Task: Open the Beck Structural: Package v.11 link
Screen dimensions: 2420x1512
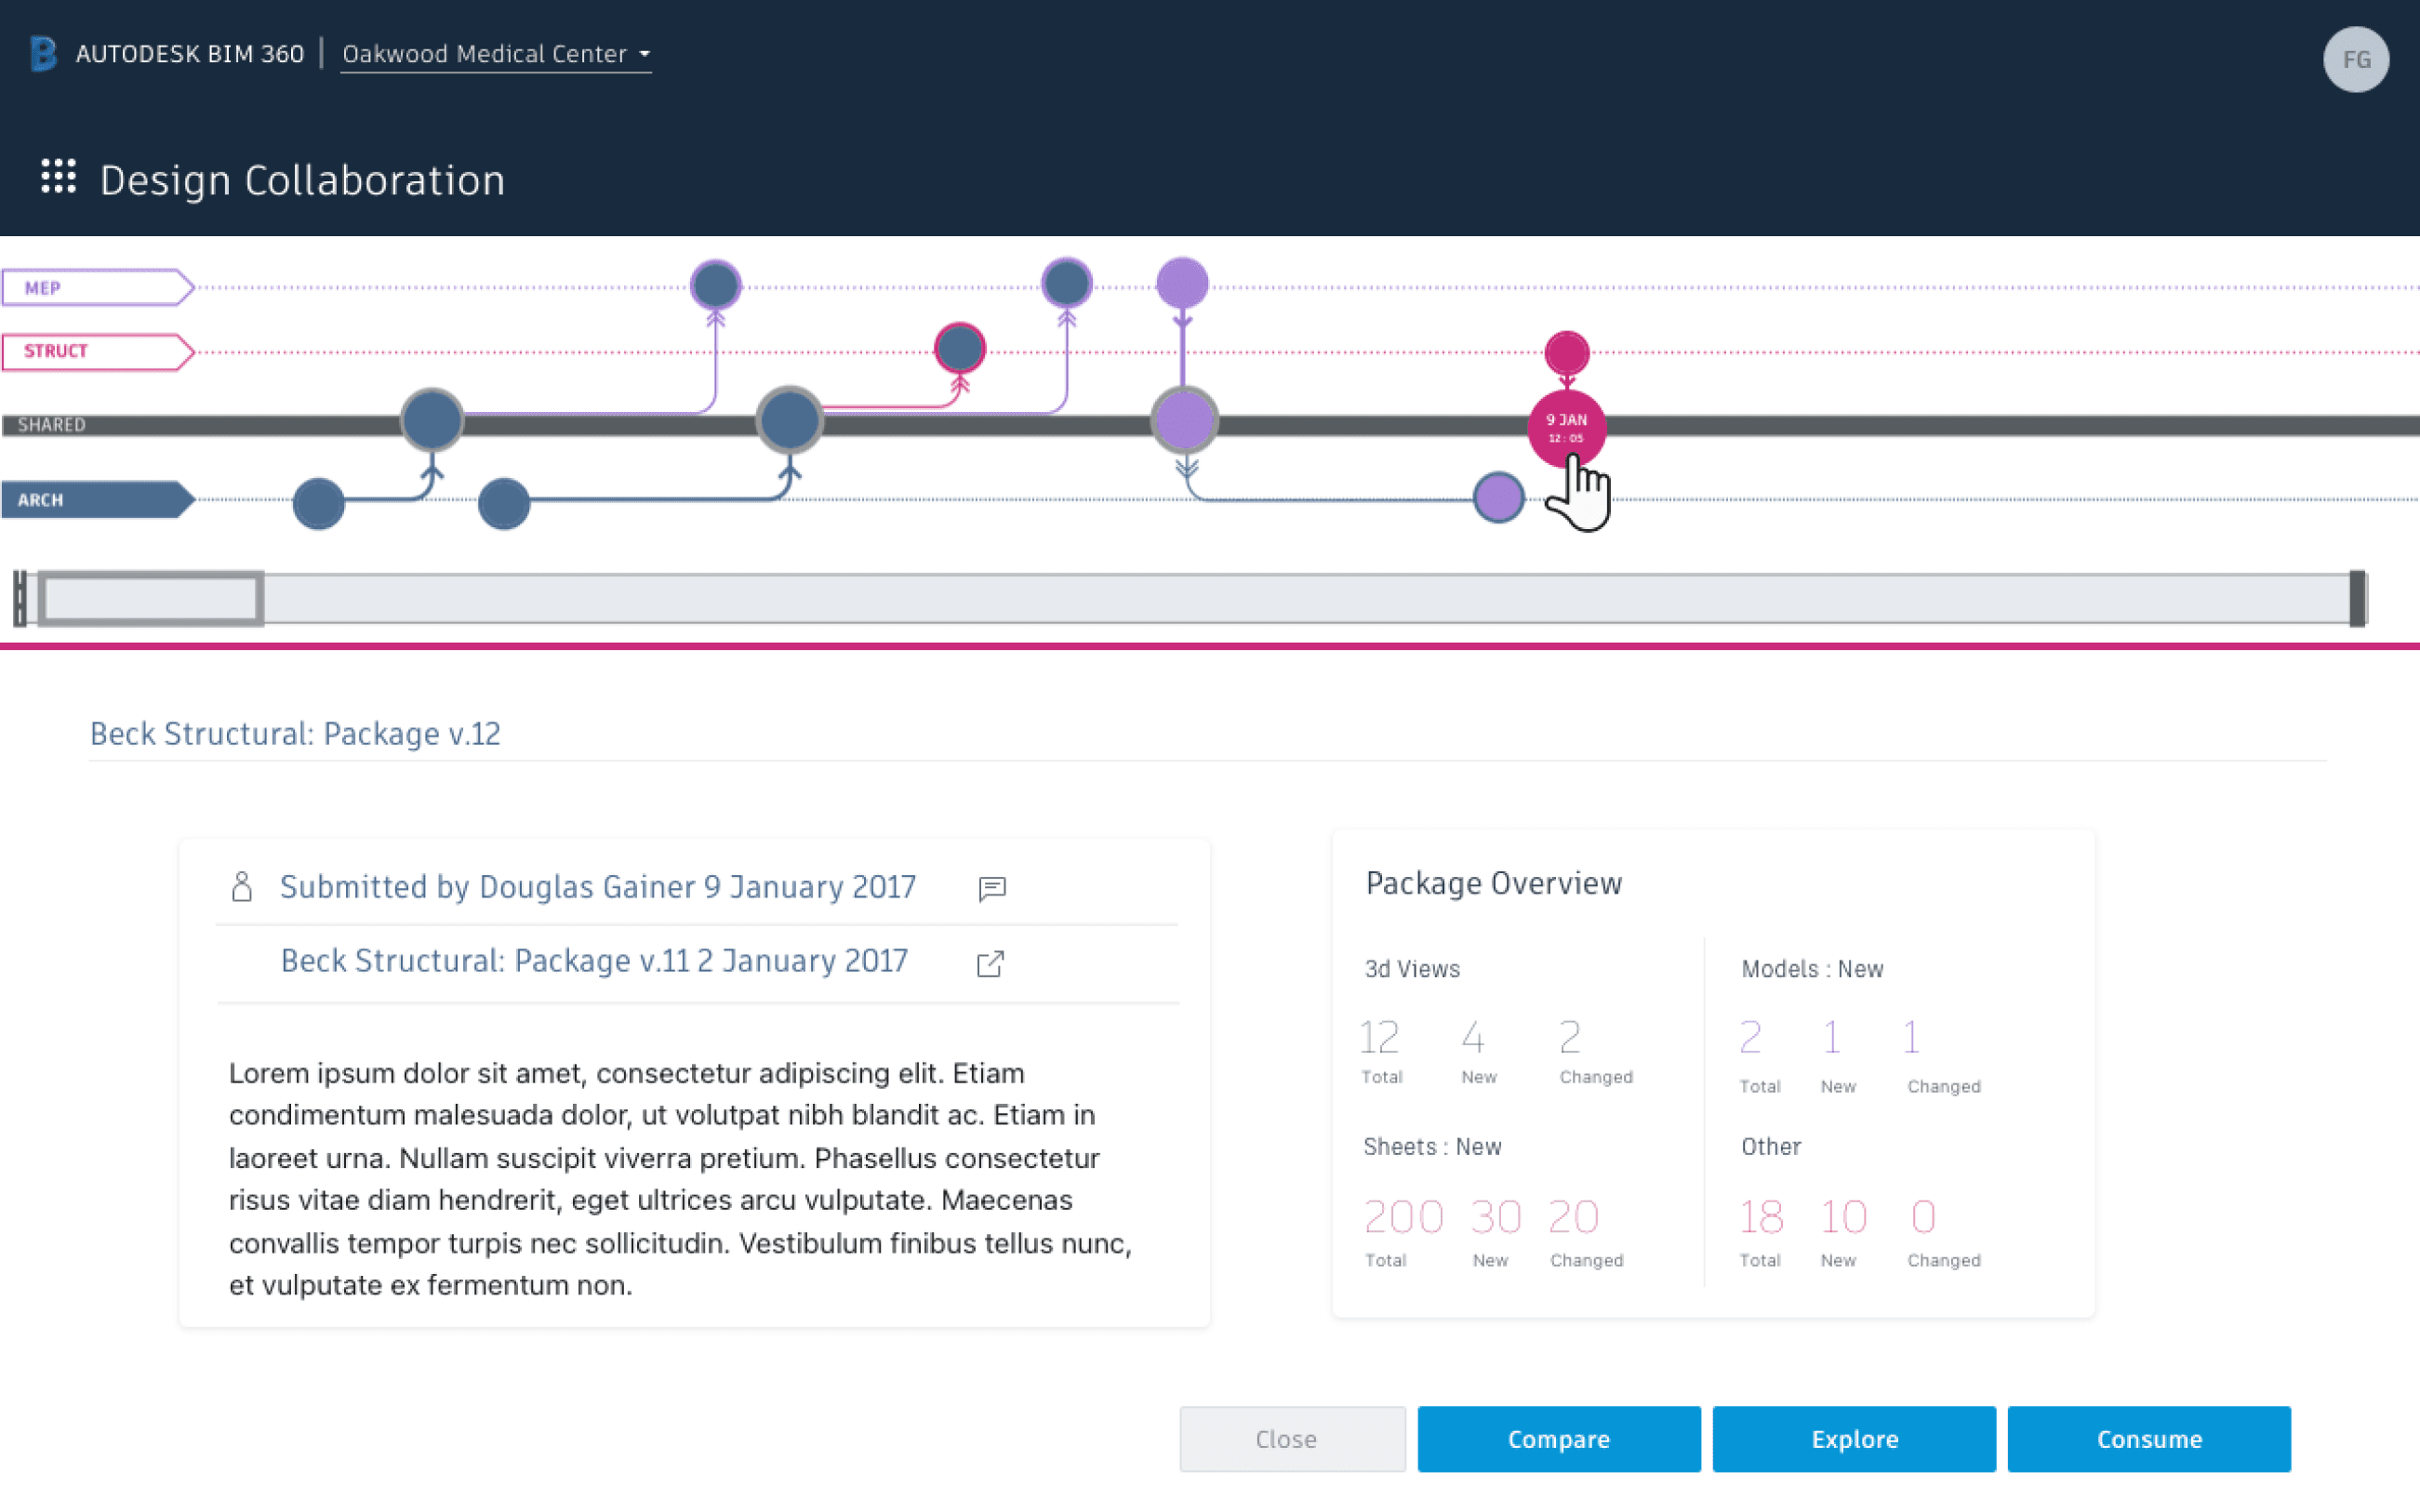Action: [x=594, y=960]
